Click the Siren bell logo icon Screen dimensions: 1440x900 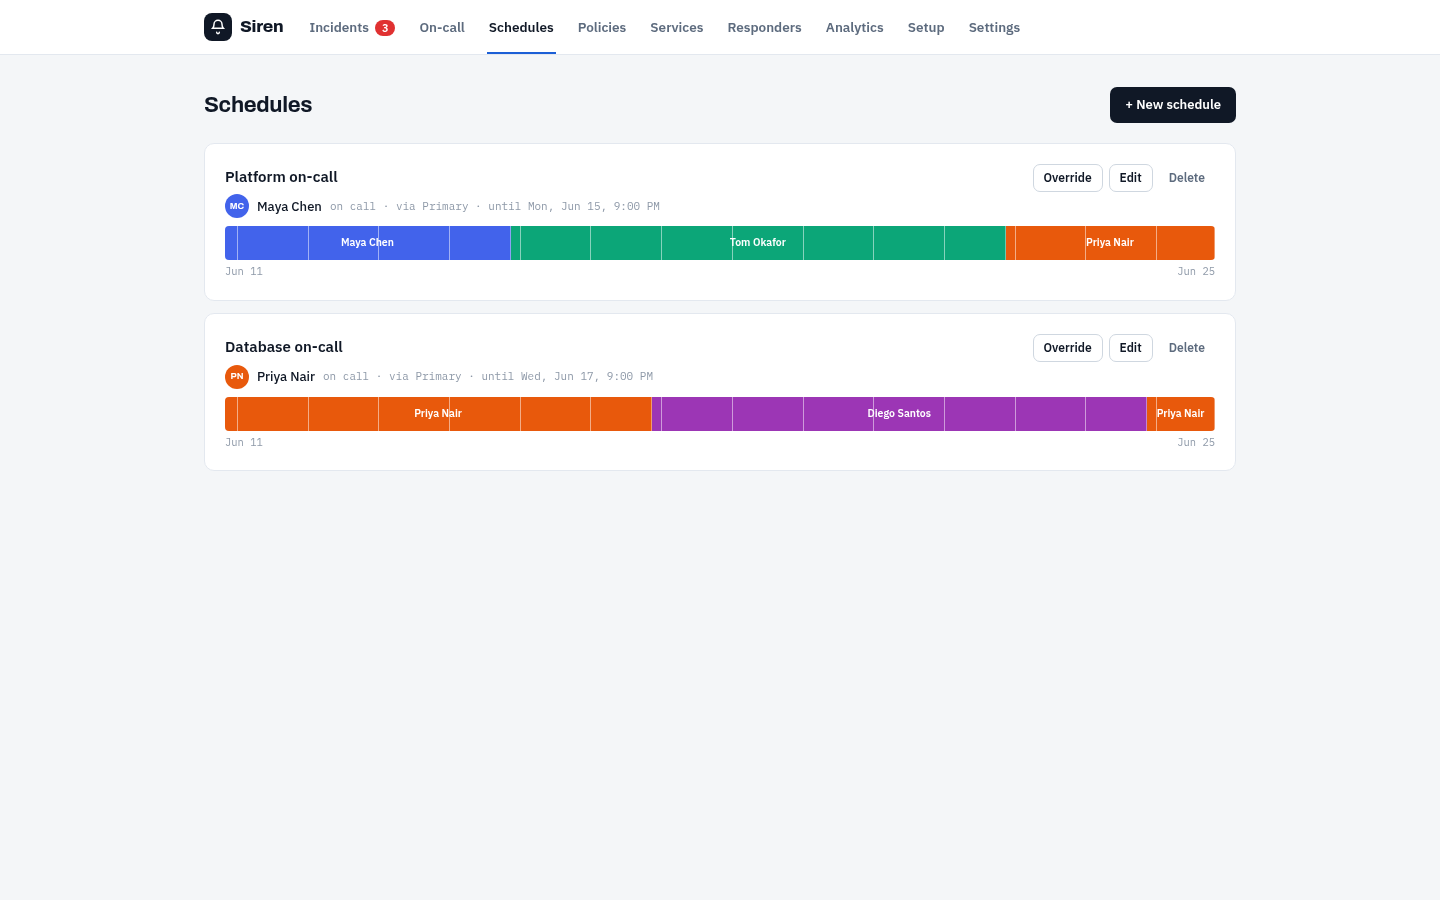click(218, 27)
